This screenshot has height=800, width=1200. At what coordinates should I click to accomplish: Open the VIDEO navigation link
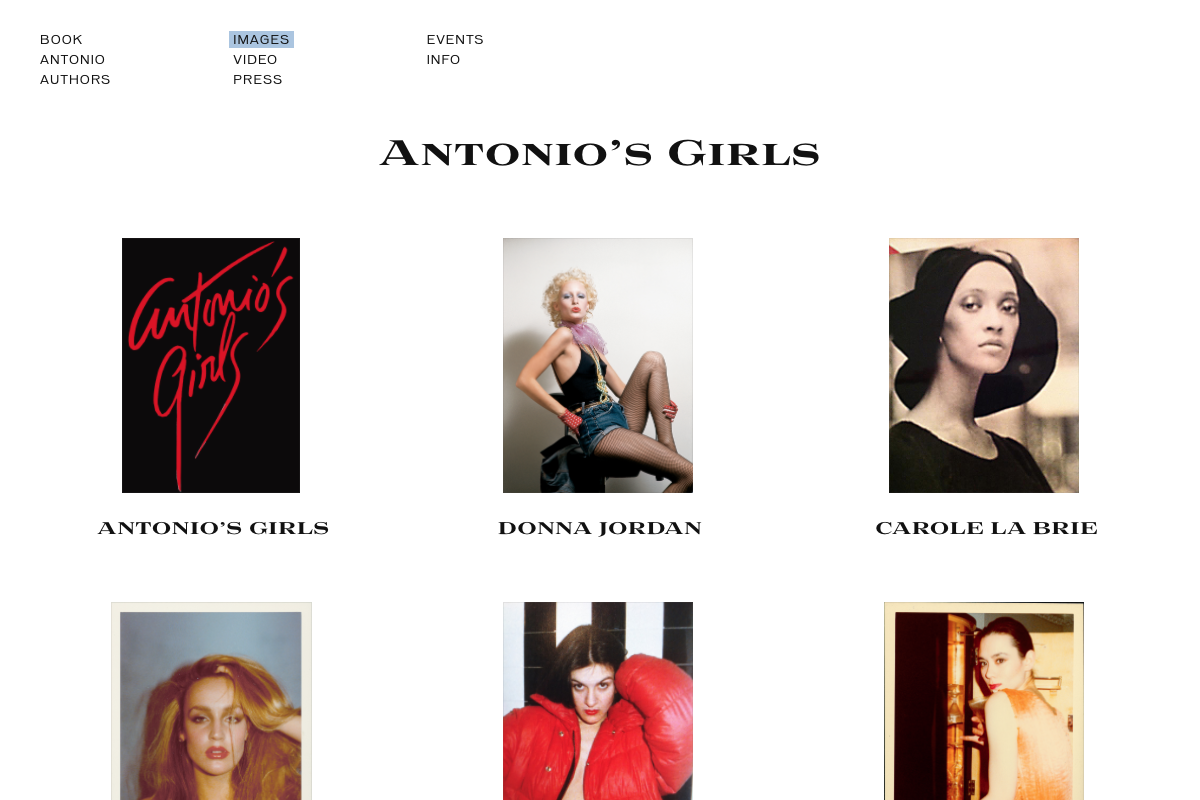tap(255, 60)
